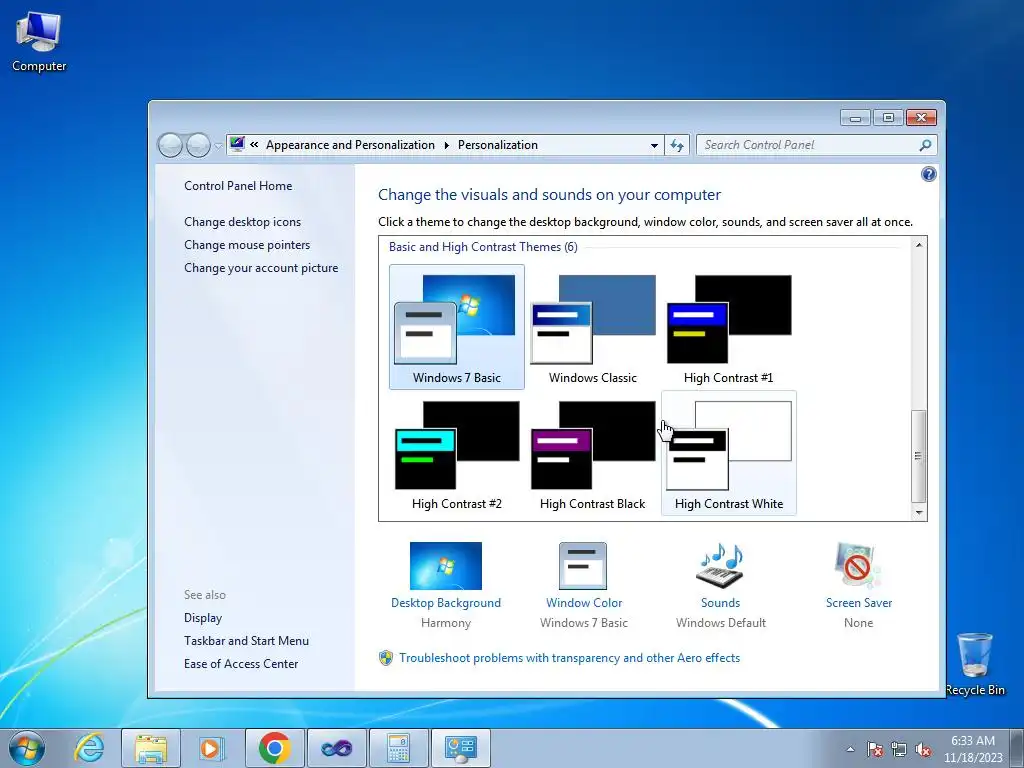Click Show desktop button at taskbar end
Image resolution: width=1024 pixels, height=768 pixels.
[x=1017, y=748]
